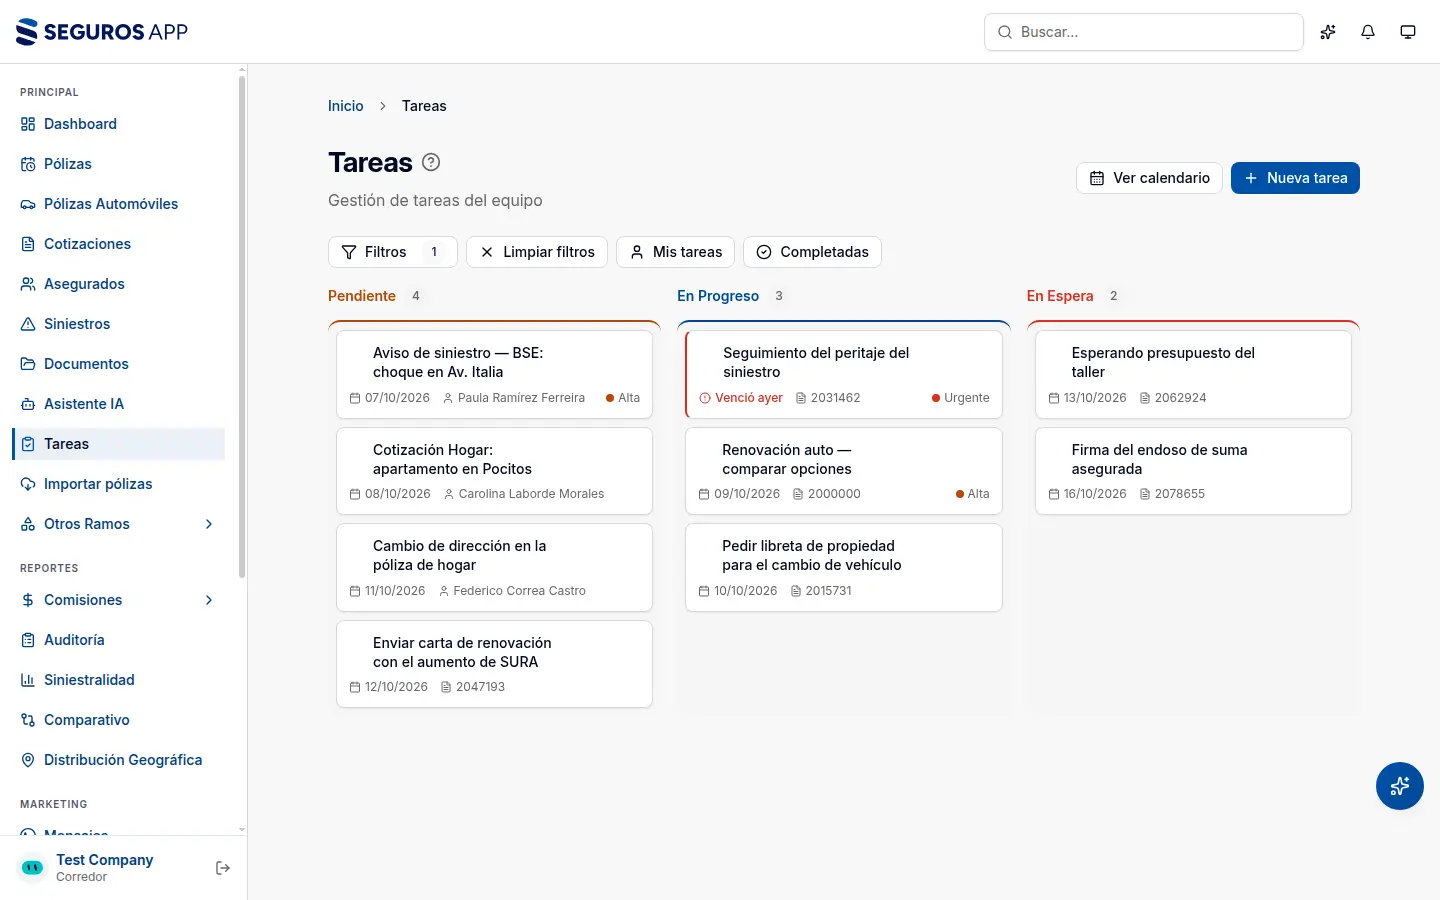Open Cotización Hogar apartamento en Pocitos card
Viewport: 1440px width, 900px height.
[x=494, y=471]
